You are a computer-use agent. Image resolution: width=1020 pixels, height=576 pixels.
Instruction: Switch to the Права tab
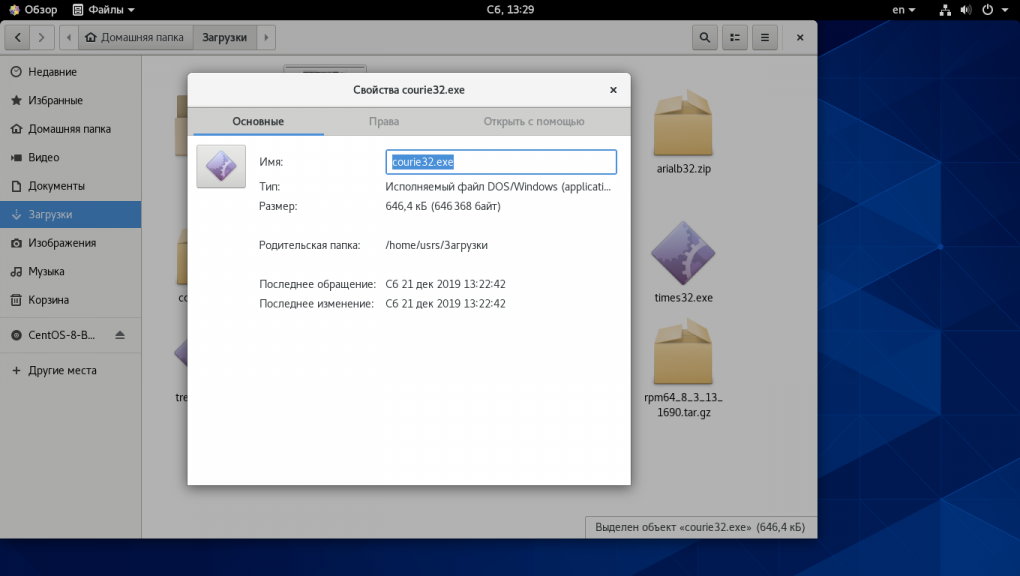[x=383, y=121]
